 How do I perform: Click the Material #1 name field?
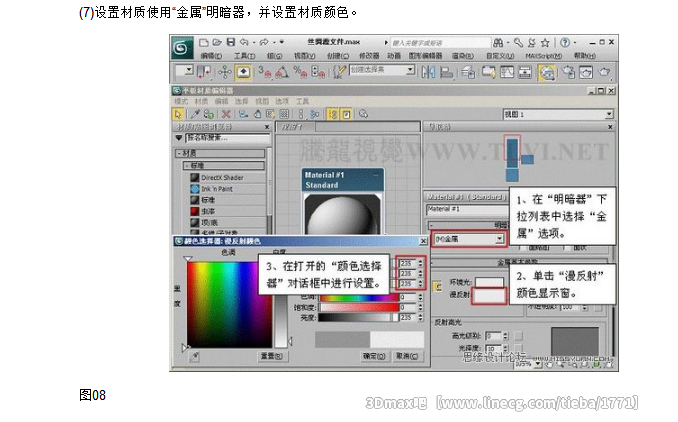pyautogui.click(x=468, y=210)
